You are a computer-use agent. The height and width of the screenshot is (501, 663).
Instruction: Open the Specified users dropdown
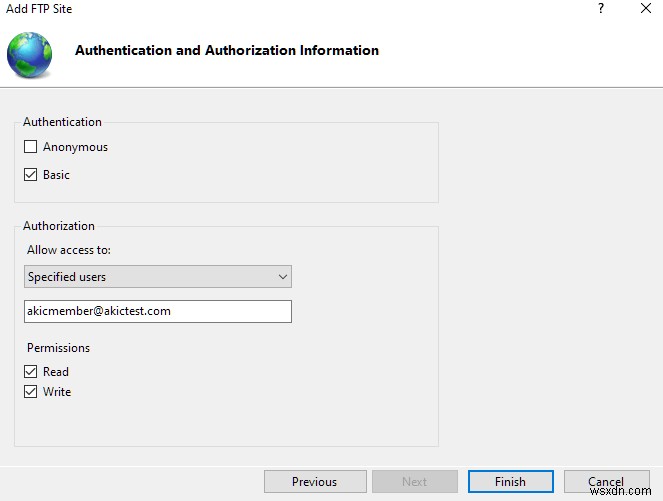[158, 277]
